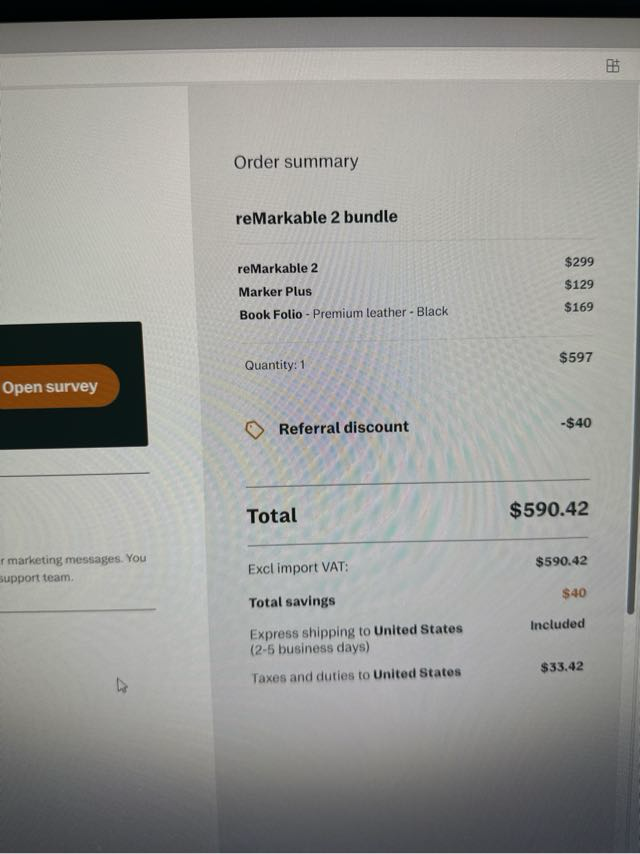The width and height of the screenshot is (640, 854).
Task: Click the reMarkable 2 line item
Action: (x=278, y=268)
